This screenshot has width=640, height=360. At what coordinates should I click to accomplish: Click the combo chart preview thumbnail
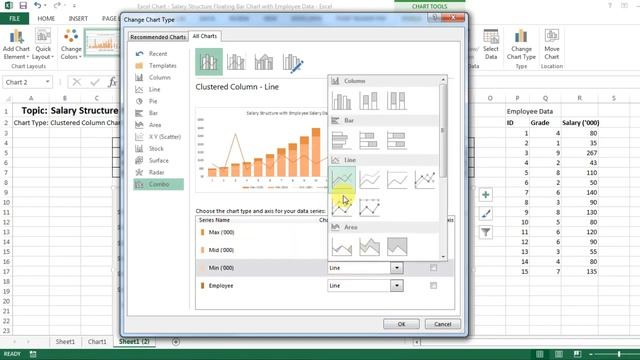262,150
